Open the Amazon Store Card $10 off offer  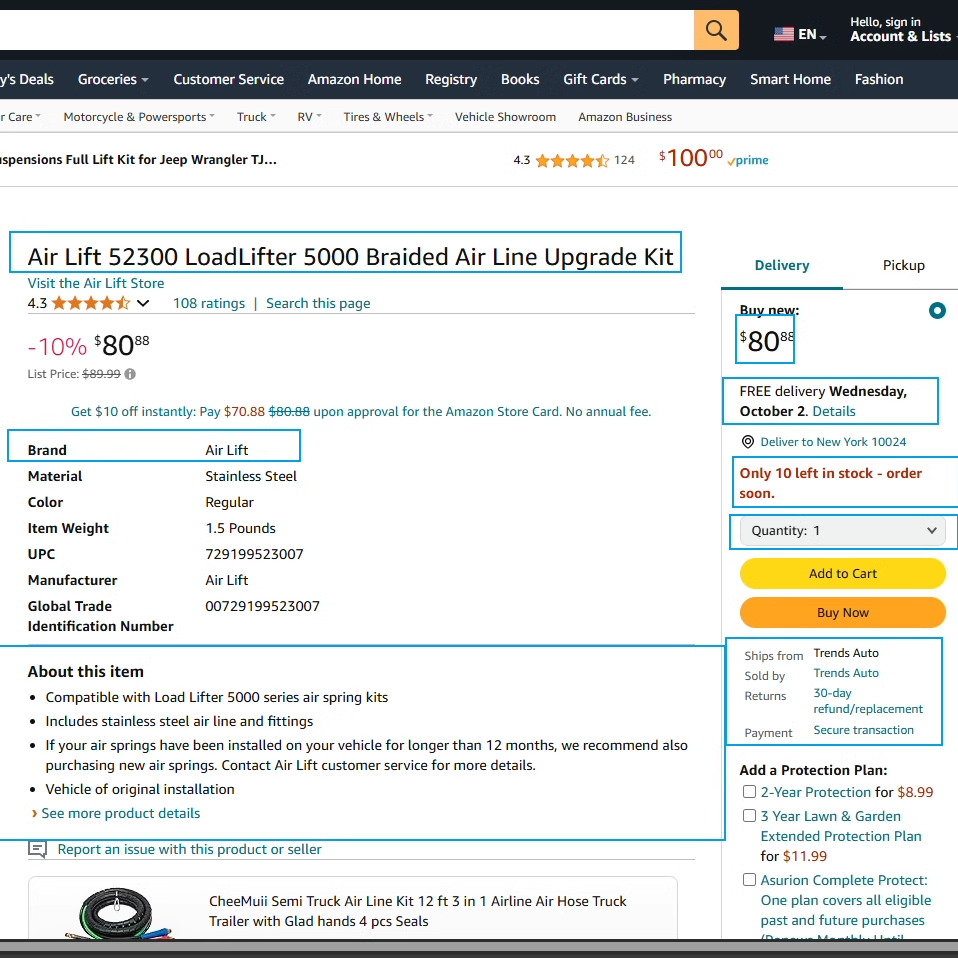click(360, 412)
